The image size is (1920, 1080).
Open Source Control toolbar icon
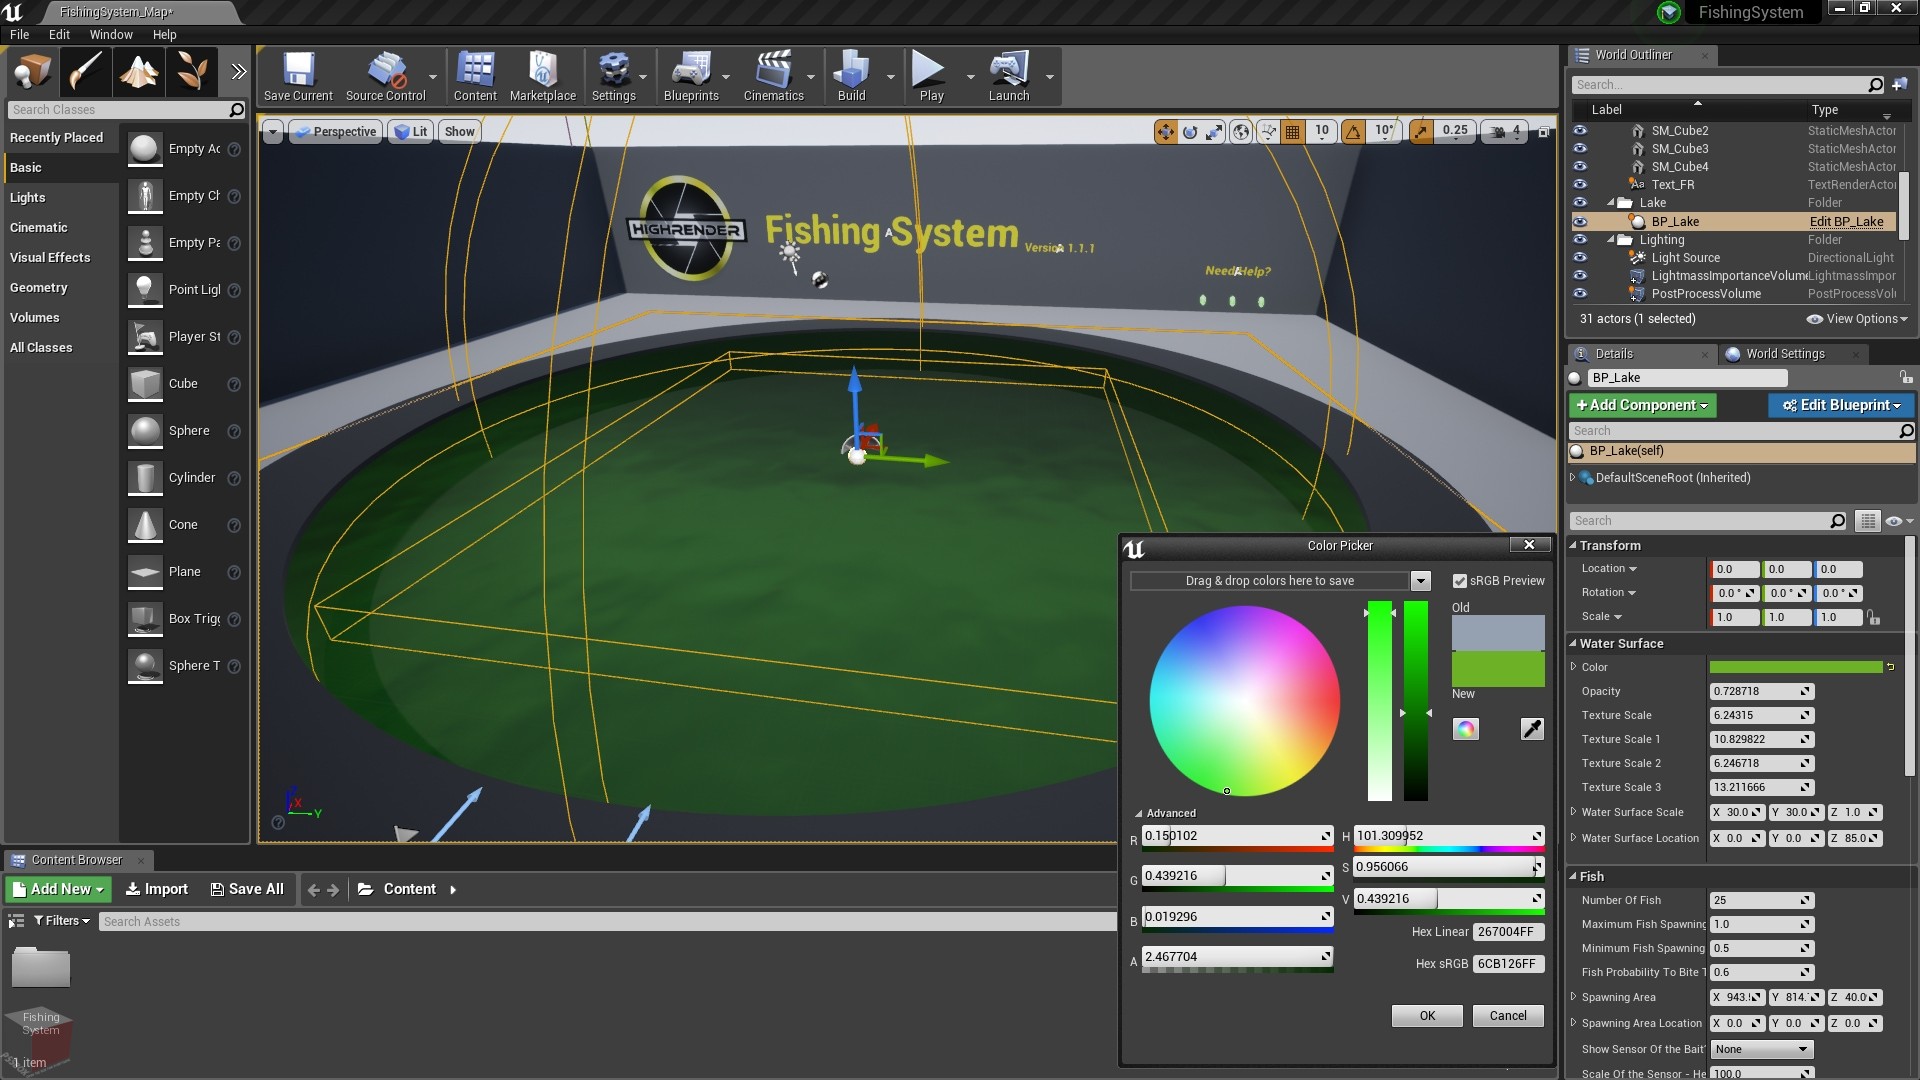(386, 76)
